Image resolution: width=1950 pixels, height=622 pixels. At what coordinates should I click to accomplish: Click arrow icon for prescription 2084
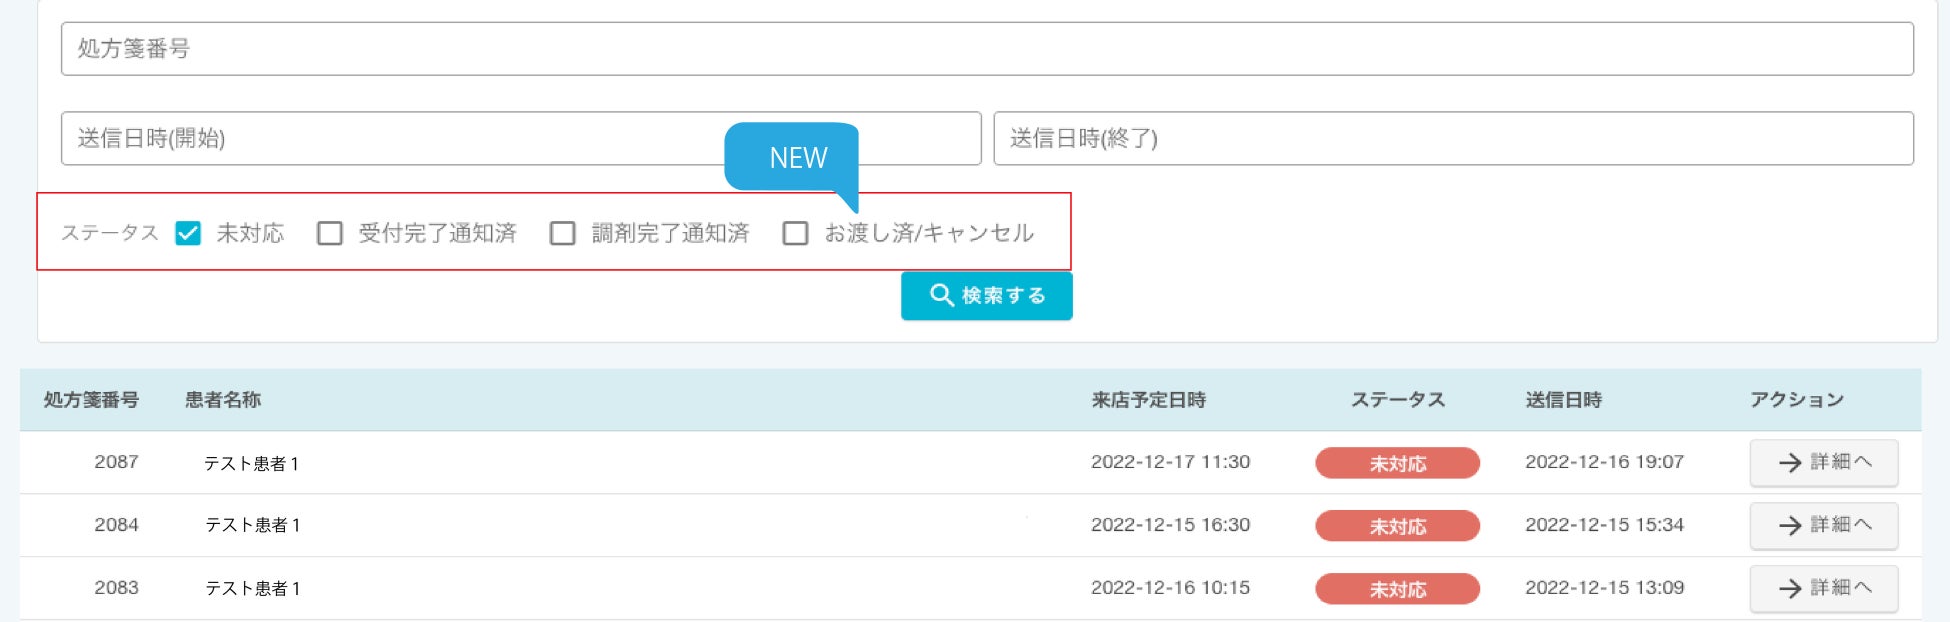(1790, 525)
